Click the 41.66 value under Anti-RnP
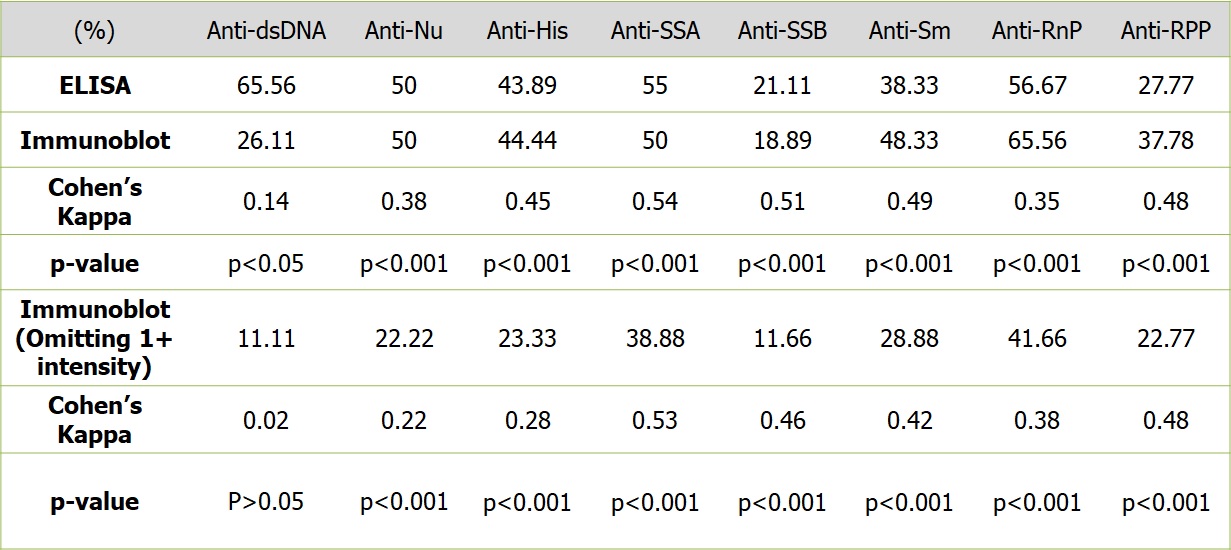Image resolution: width=1231 pixels, height=550 pixels. tap(1034, 339)
